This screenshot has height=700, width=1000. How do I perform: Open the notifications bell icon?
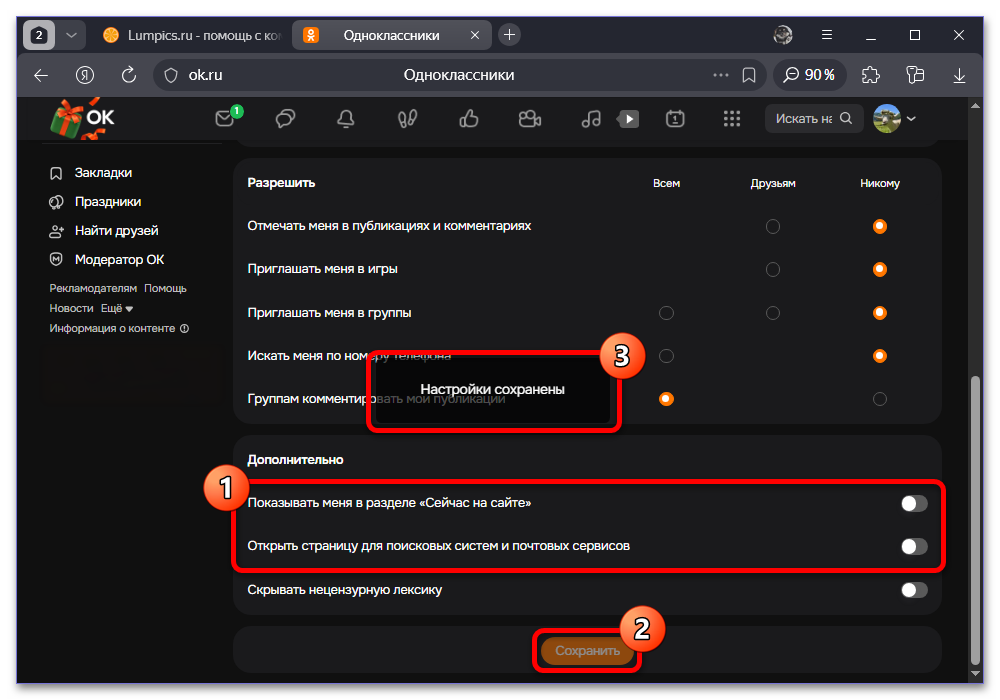pos(346,119)
